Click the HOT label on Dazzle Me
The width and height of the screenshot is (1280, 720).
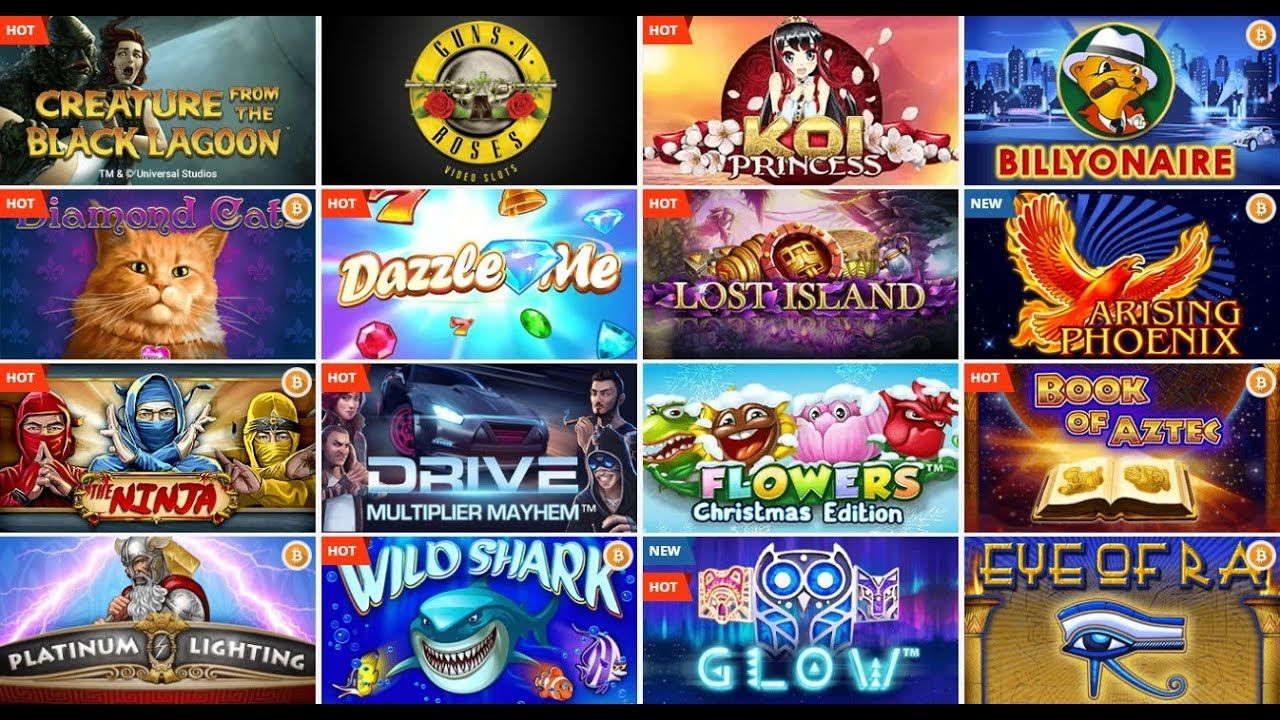(x=344, y=204)
